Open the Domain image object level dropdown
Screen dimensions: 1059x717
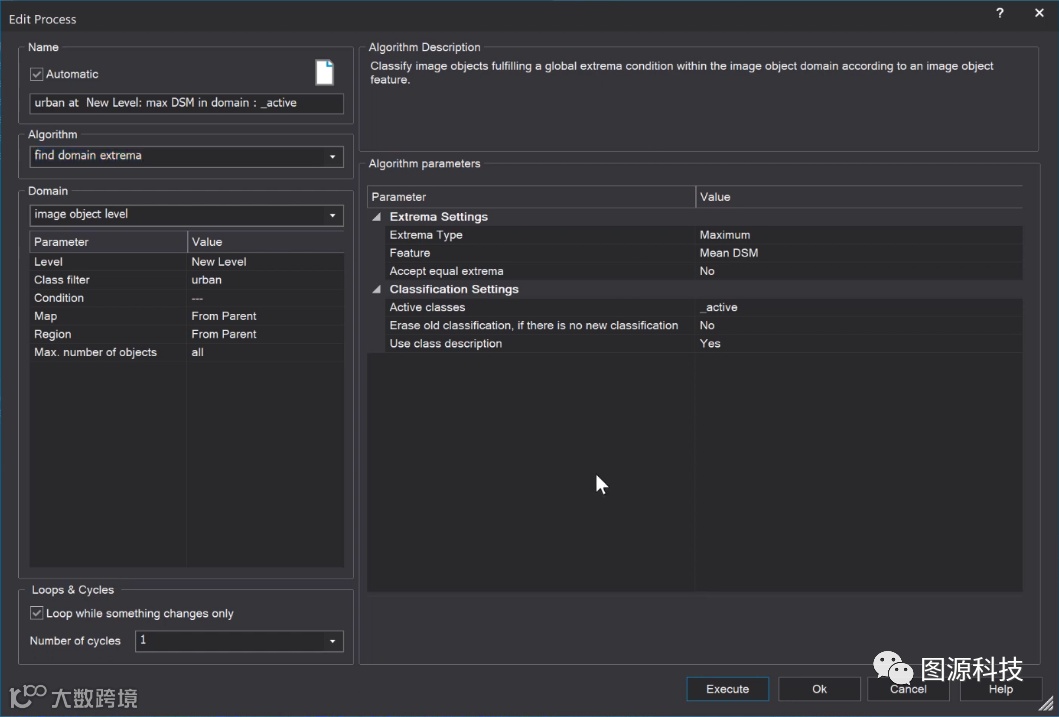(x=332, y=215)
